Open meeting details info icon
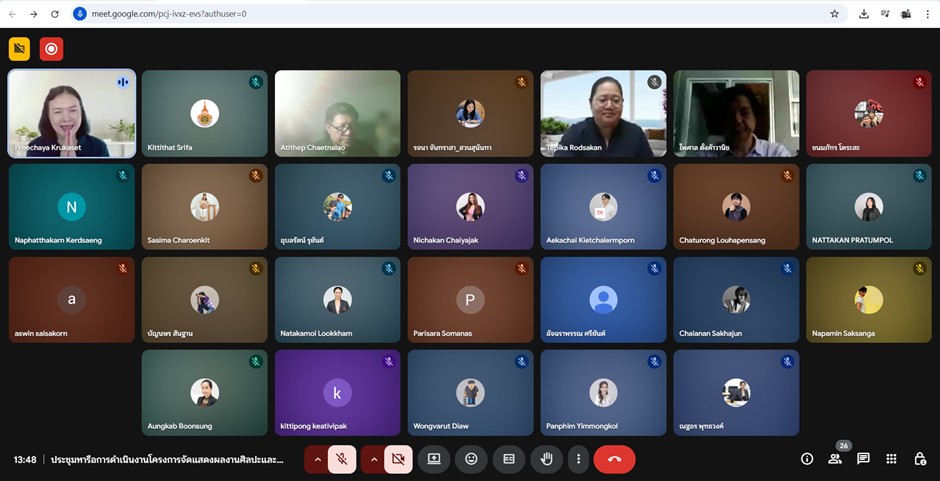 point(807,459)
